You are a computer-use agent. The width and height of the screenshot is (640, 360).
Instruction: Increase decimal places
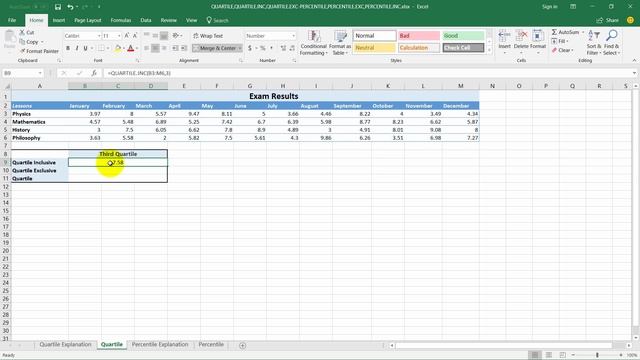click(x=283, y=48)
